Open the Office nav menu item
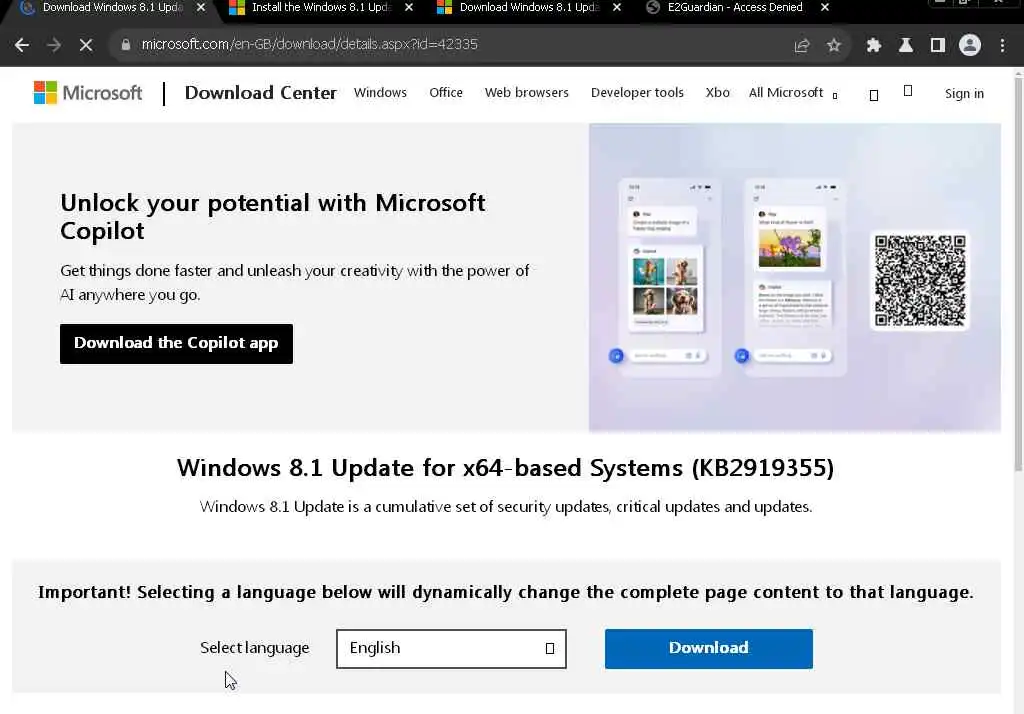The height and width of the screenshot is (714, 1024). (446, 93)
